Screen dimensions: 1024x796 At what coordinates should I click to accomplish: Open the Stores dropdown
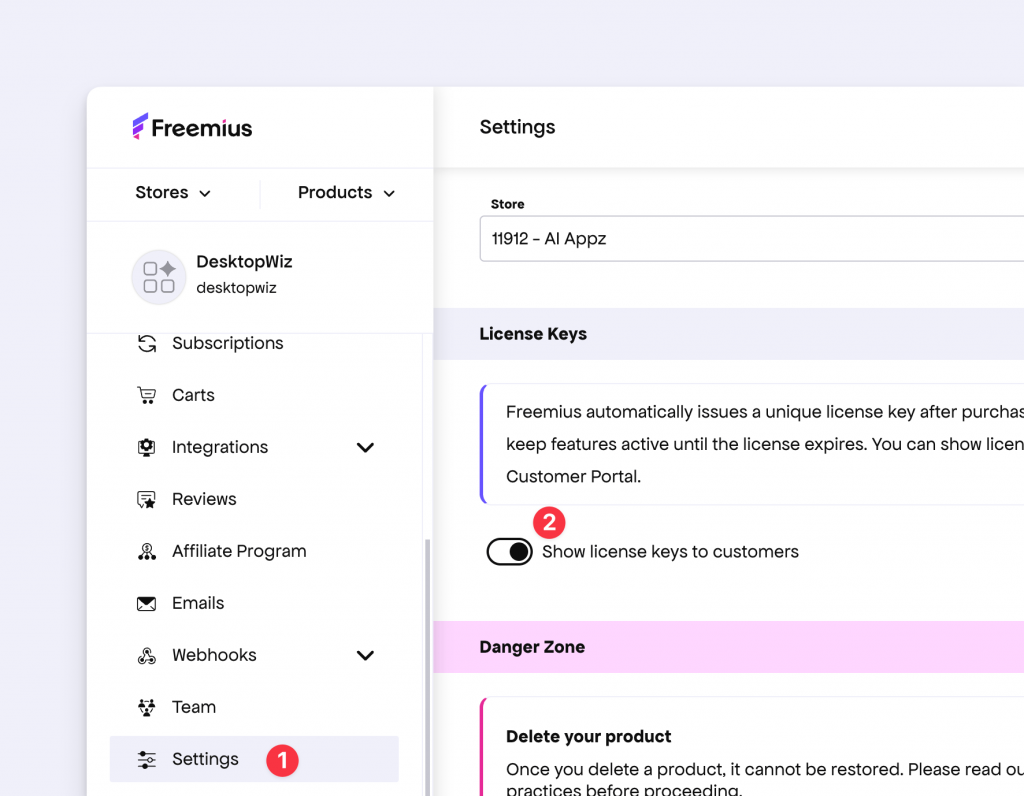point(173,193)
